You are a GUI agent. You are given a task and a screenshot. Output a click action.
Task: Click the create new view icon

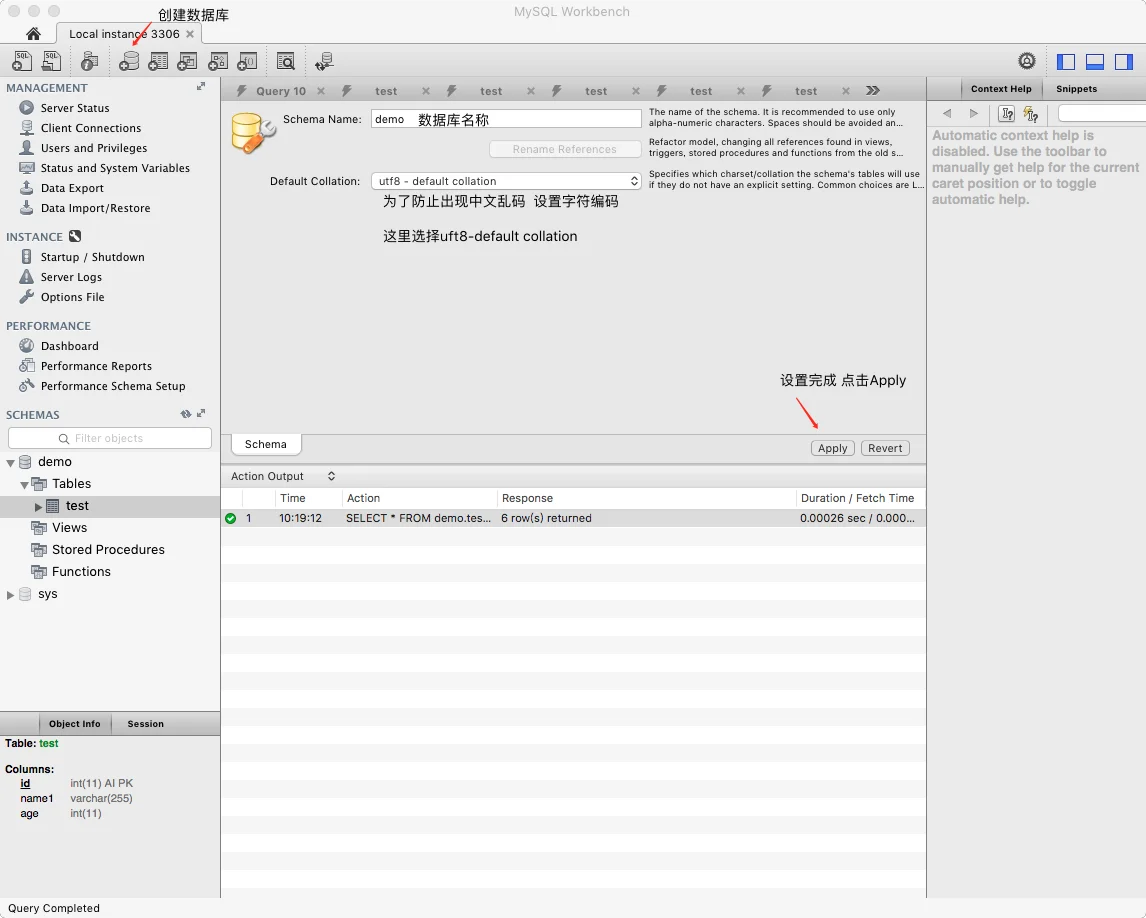187,61
